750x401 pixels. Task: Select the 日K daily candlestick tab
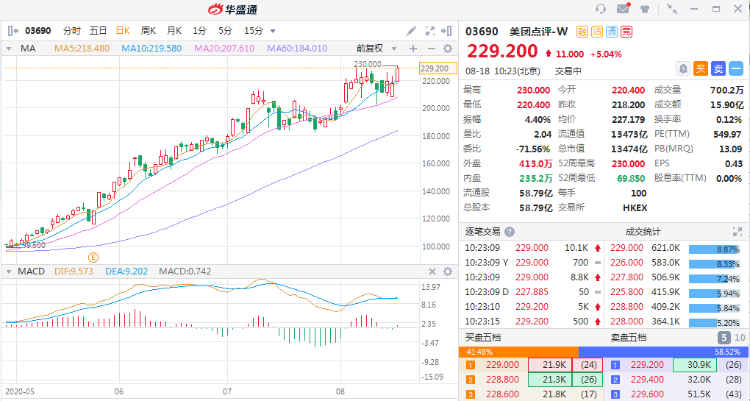[123, 31]
